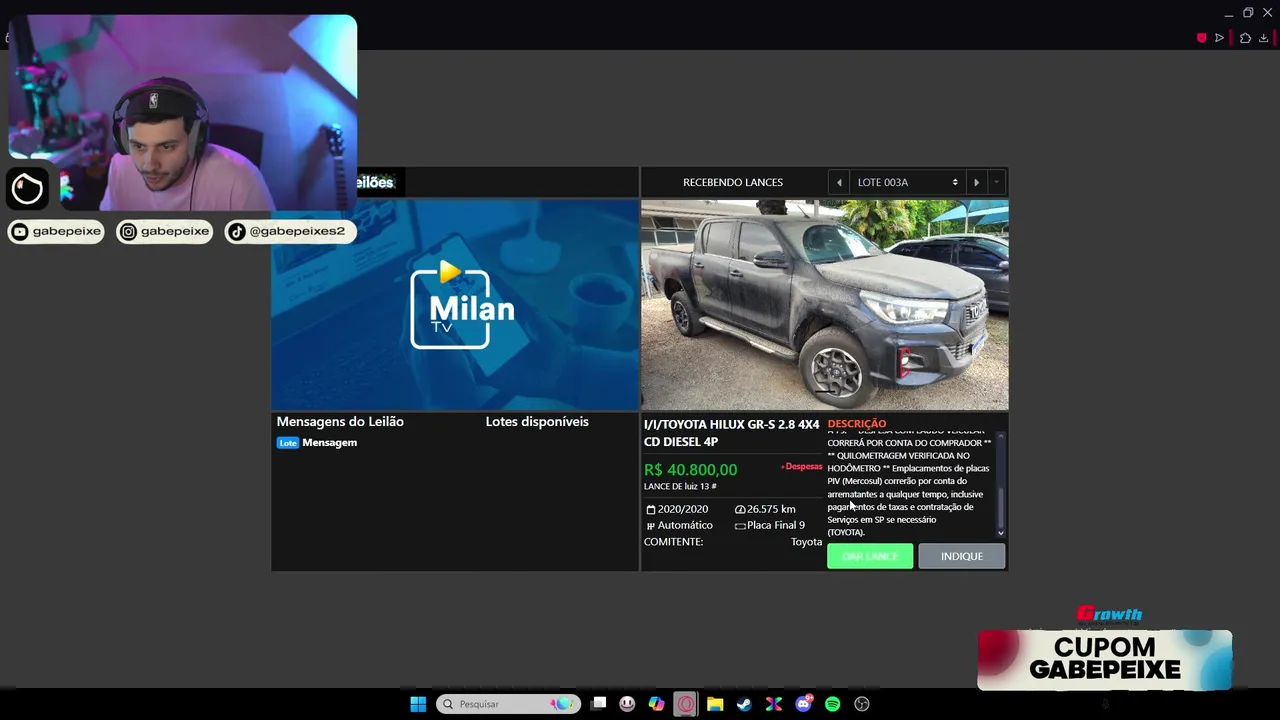Click the description scrollbar thumb
Image resolution: width=1280 pixels, height=720 pixels.
pos(1000,510)
